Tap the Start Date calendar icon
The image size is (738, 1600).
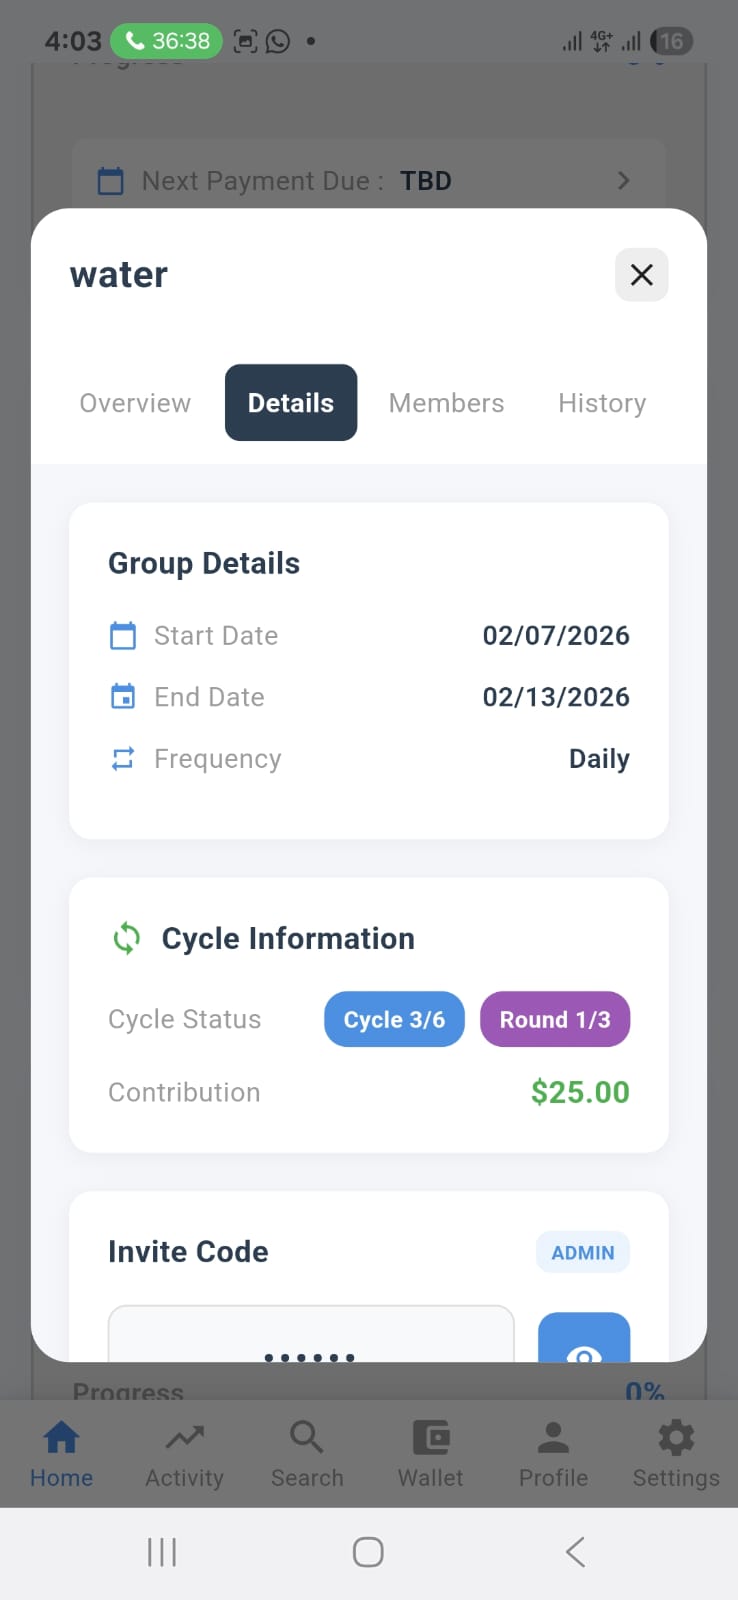click(x=123, y=636)
